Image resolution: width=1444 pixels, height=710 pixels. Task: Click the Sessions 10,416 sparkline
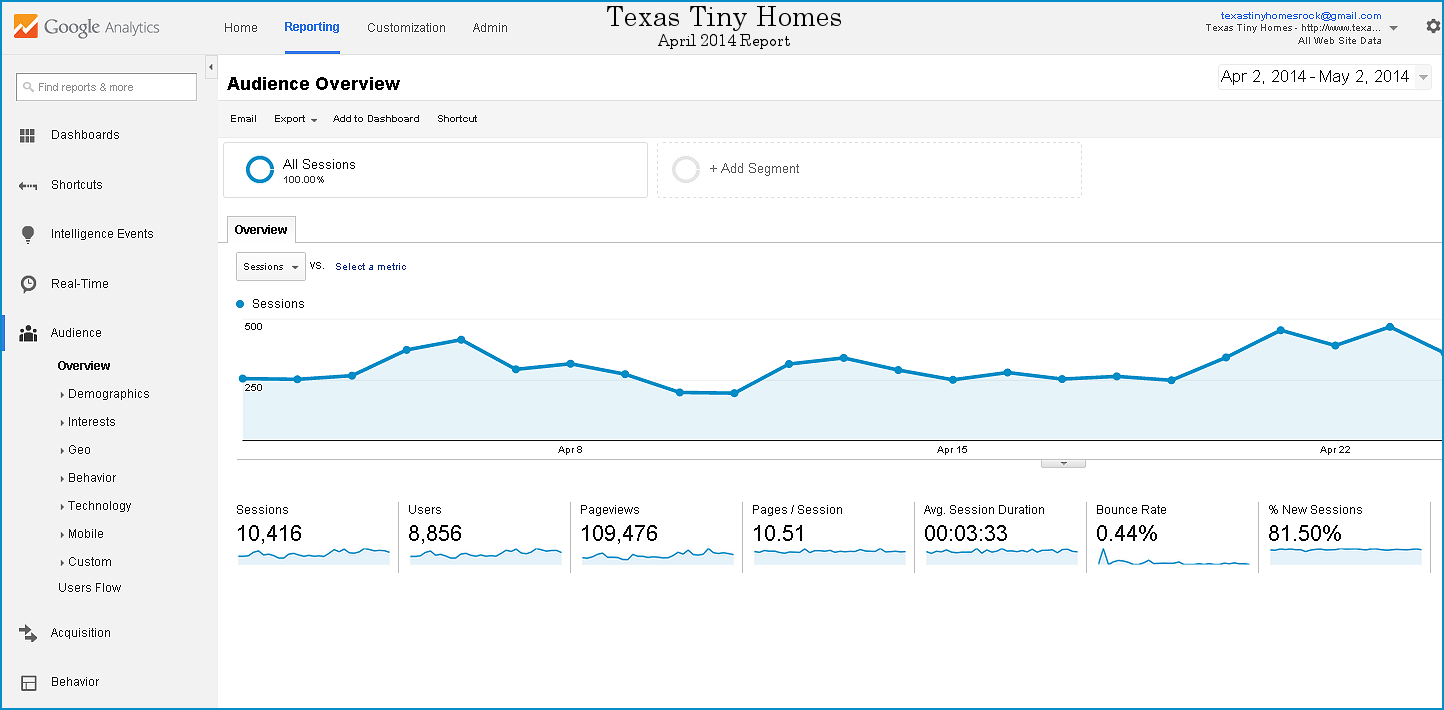314,554
